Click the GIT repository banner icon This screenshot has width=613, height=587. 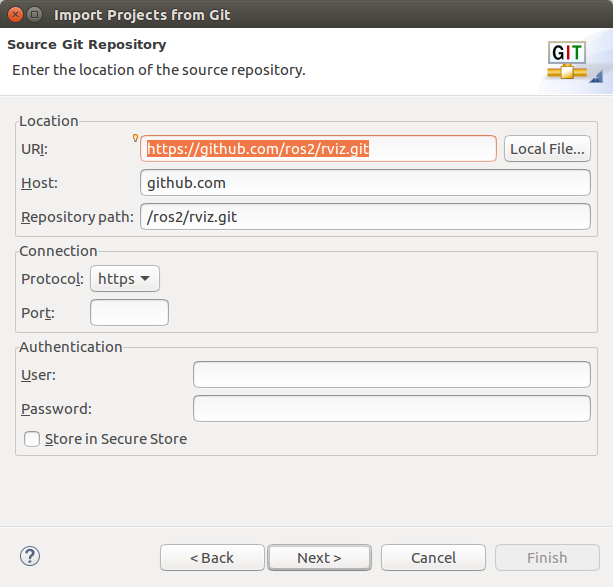point(574,61)
